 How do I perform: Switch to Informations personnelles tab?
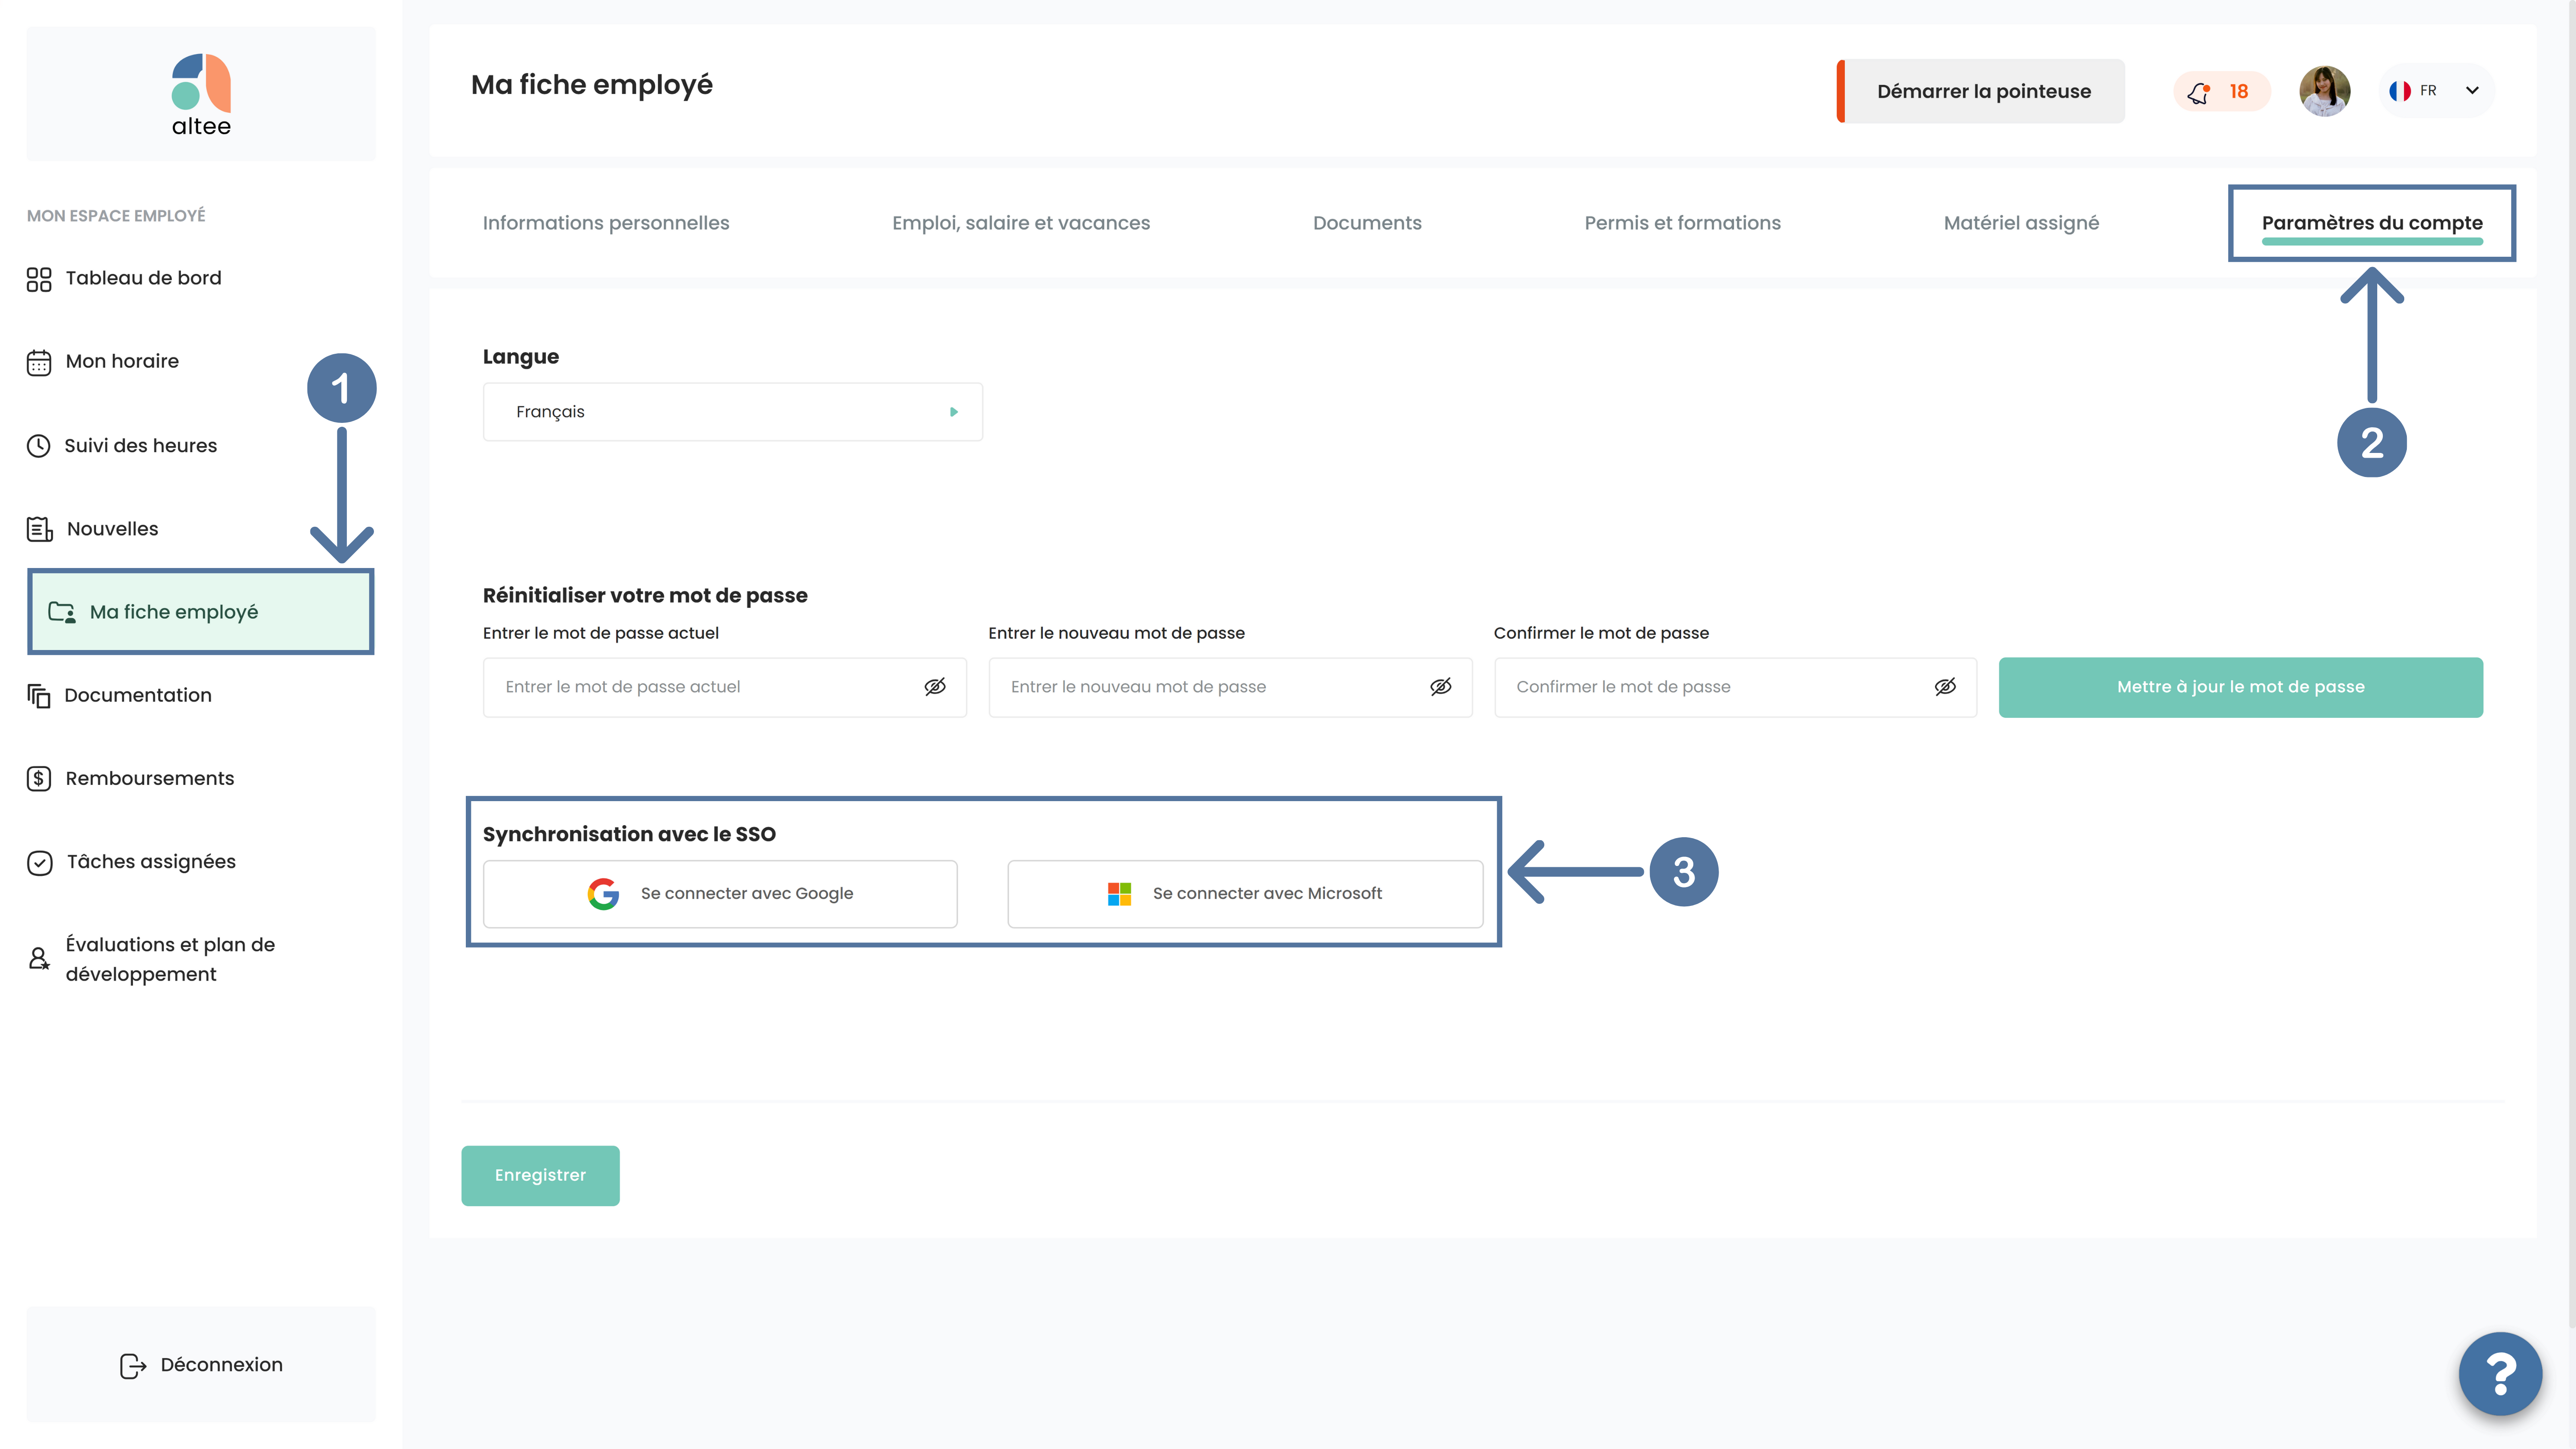pos(606,223)
